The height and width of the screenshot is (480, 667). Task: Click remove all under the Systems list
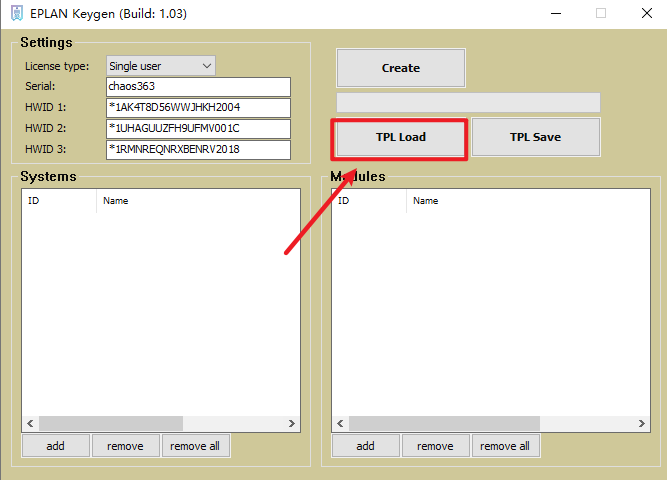click(x=195, y=446)
